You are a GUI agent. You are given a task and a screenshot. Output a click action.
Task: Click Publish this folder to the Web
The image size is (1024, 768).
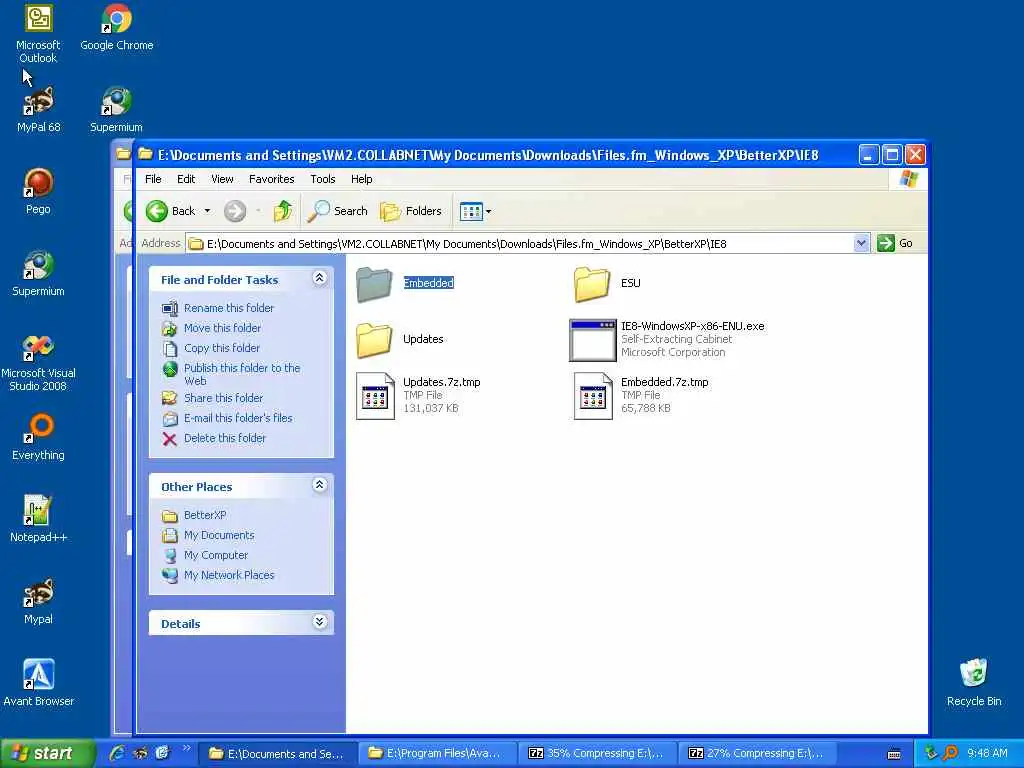(242, 374)
